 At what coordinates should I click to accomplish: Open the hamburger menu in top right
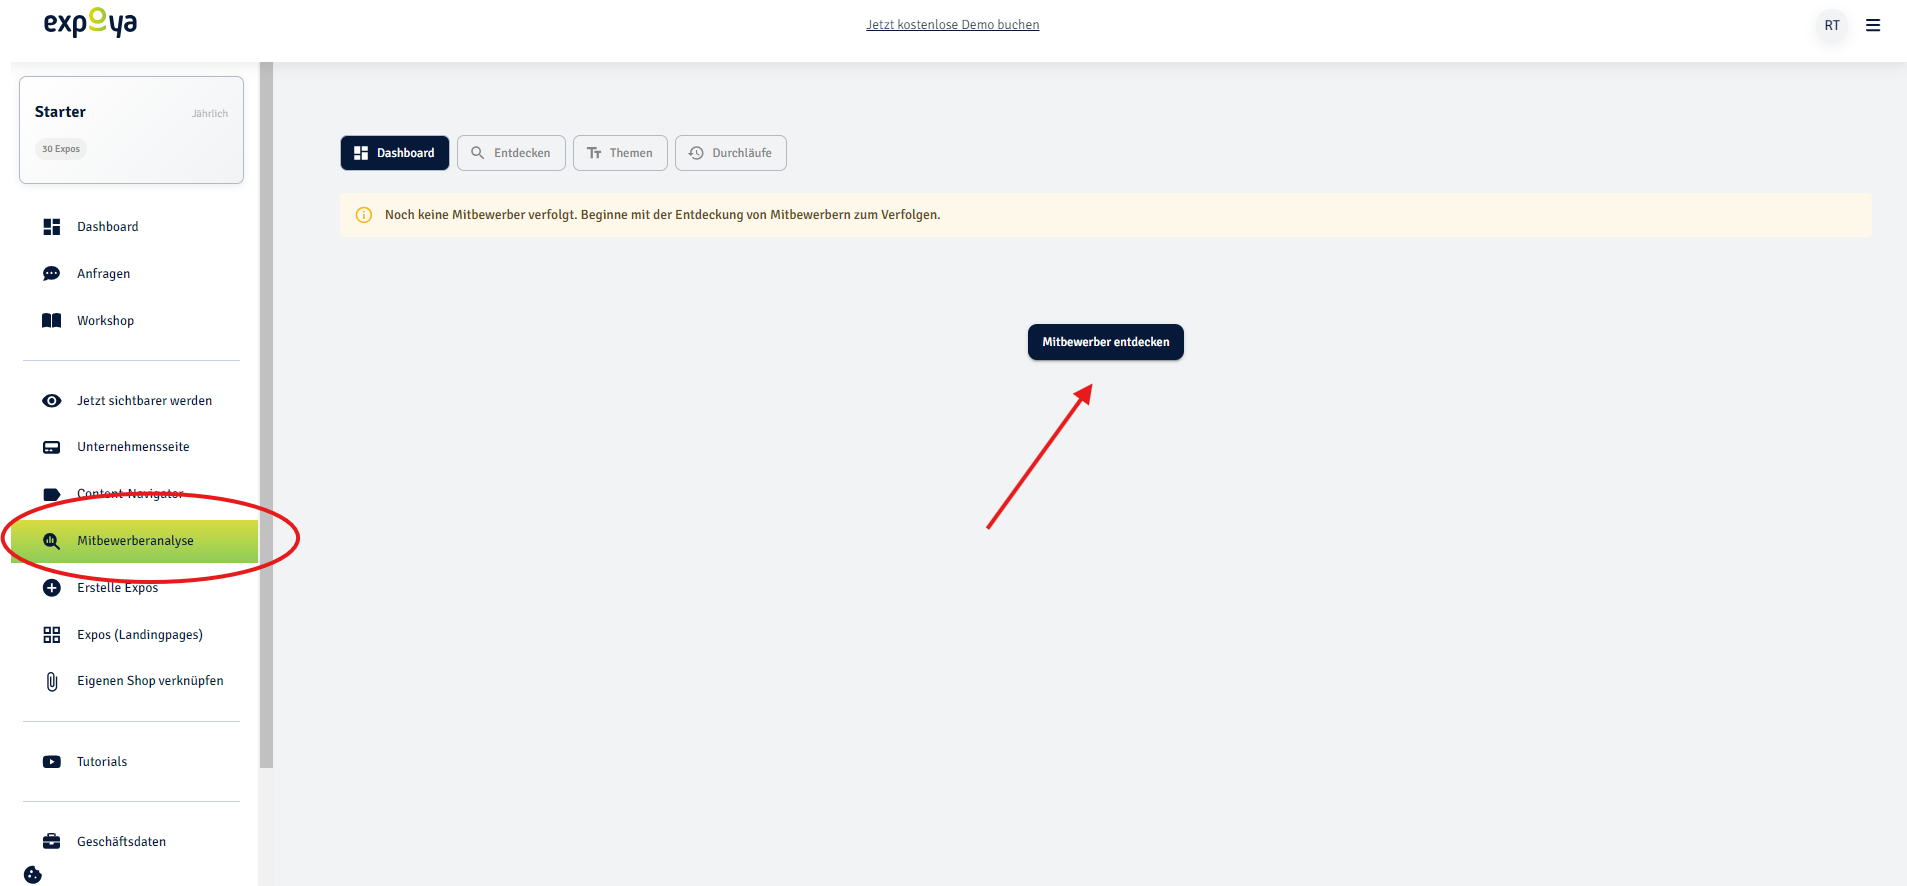[1873, 25]
